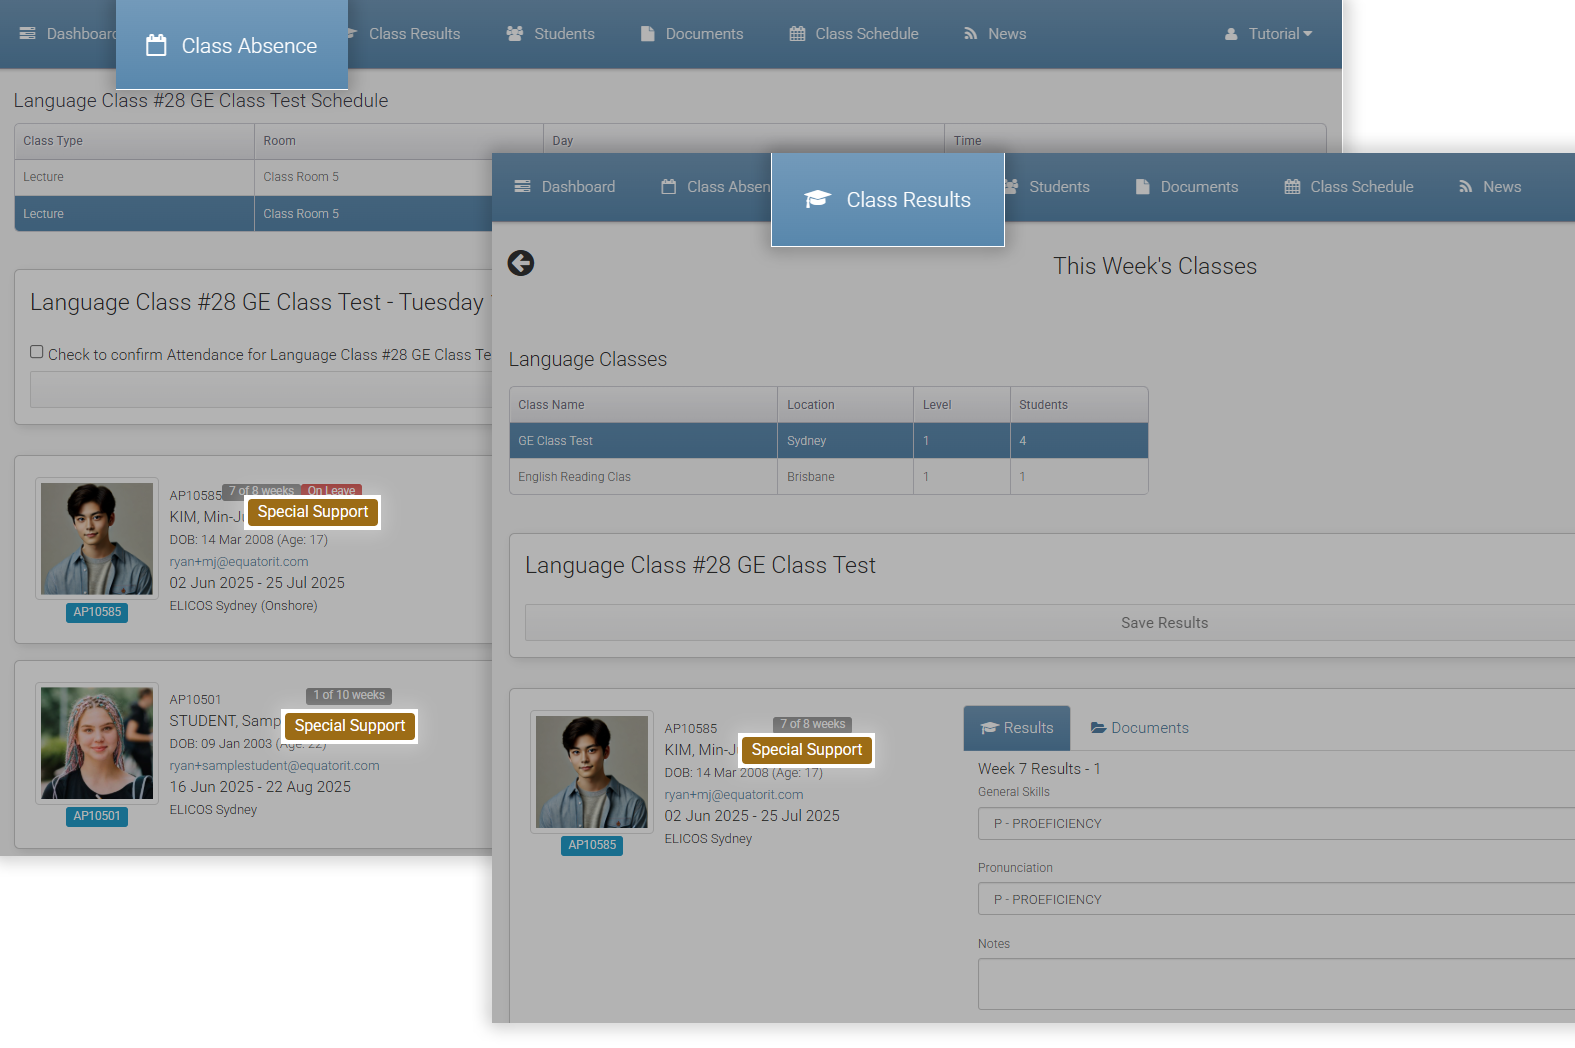This screenshot has height=1048, width=1575.
Task: Open Documents in the rear navbar
Action: (x=691, y=34)
